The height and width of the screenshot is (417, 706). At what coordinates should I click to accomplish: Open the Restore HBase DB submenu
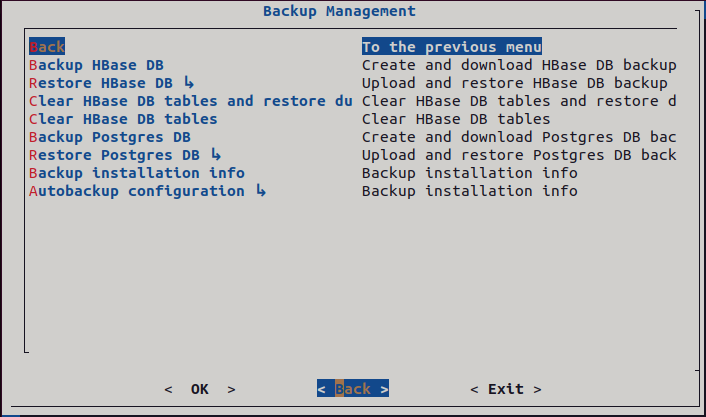click(x=112, y=83)
